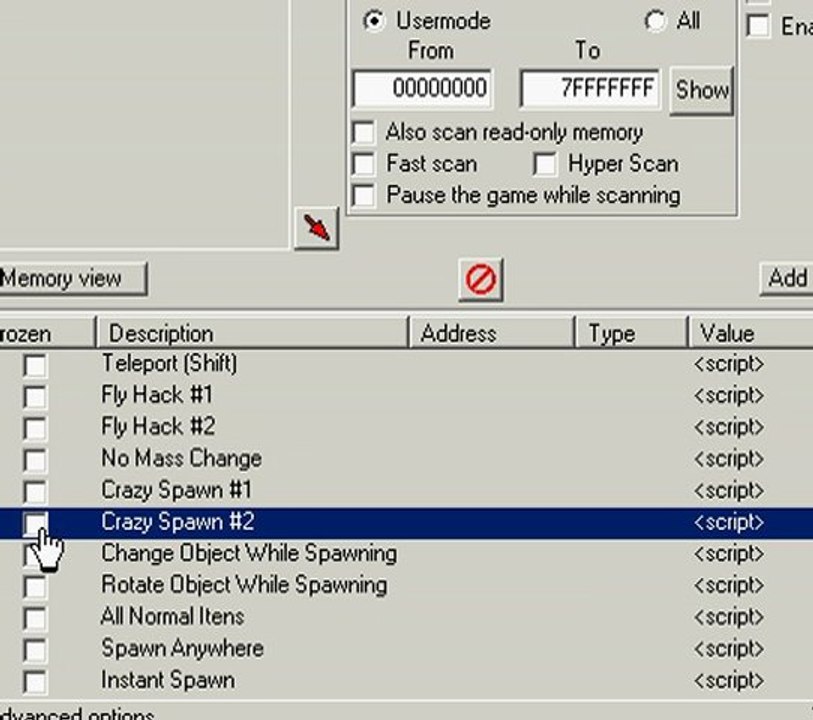Screen dimensions: 813x720
Task: Activate the Crazy Spawn #2 checkbox
Action: click(35, 523)
